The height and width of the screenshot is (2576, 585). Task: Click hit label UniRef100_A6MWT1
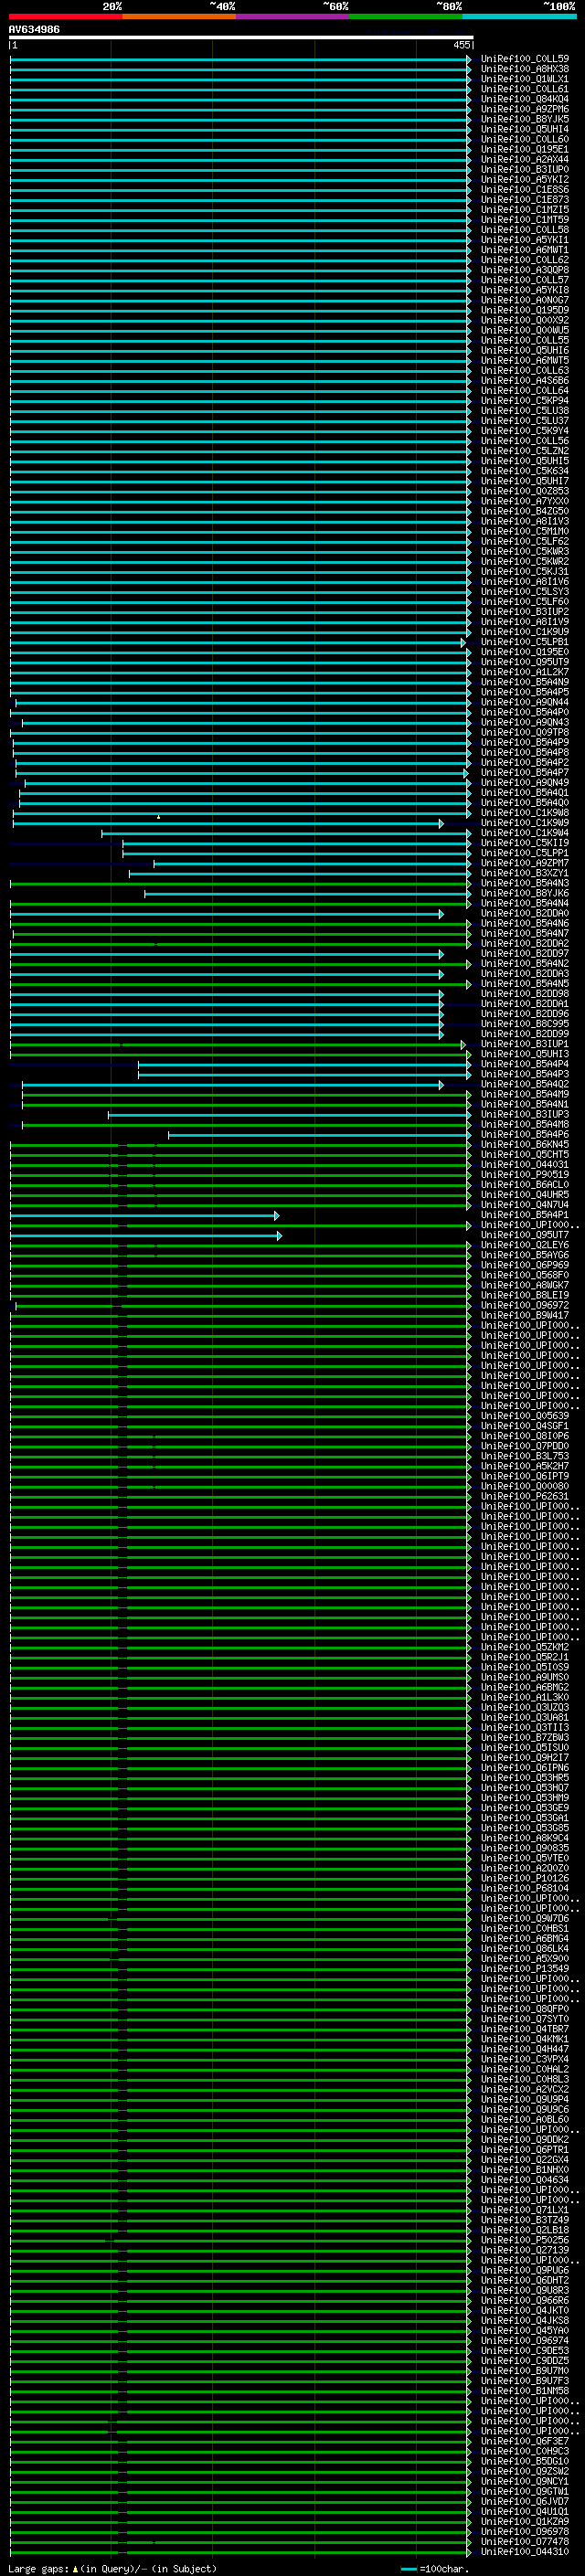coord(525,250)
